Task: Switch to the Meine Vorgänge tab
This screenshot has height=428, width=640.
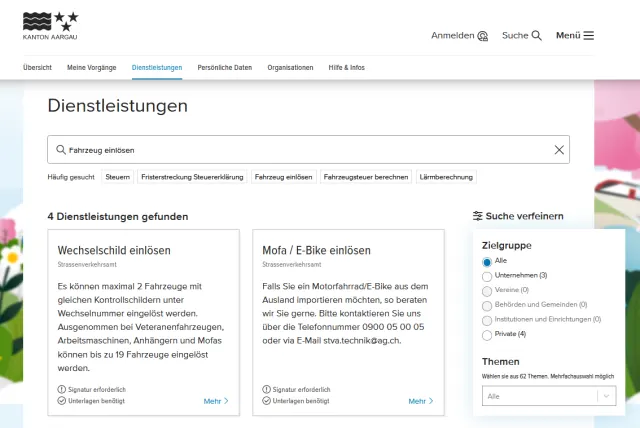Action: (x=91, y=68)
